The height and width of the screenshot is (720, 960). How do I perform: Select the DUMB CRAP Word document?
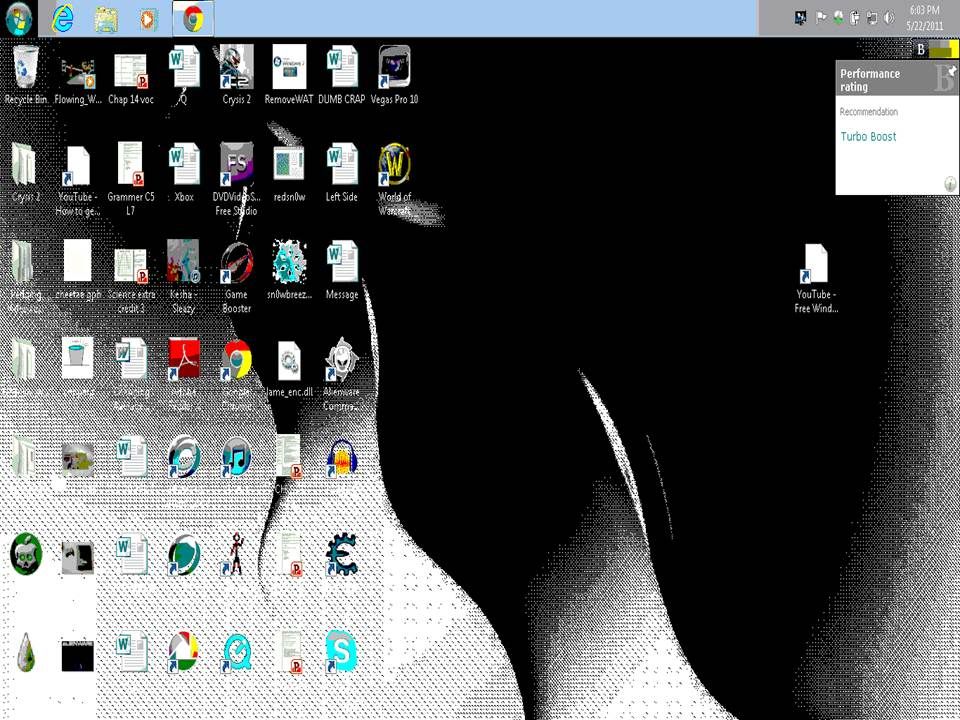pos(341,69)
